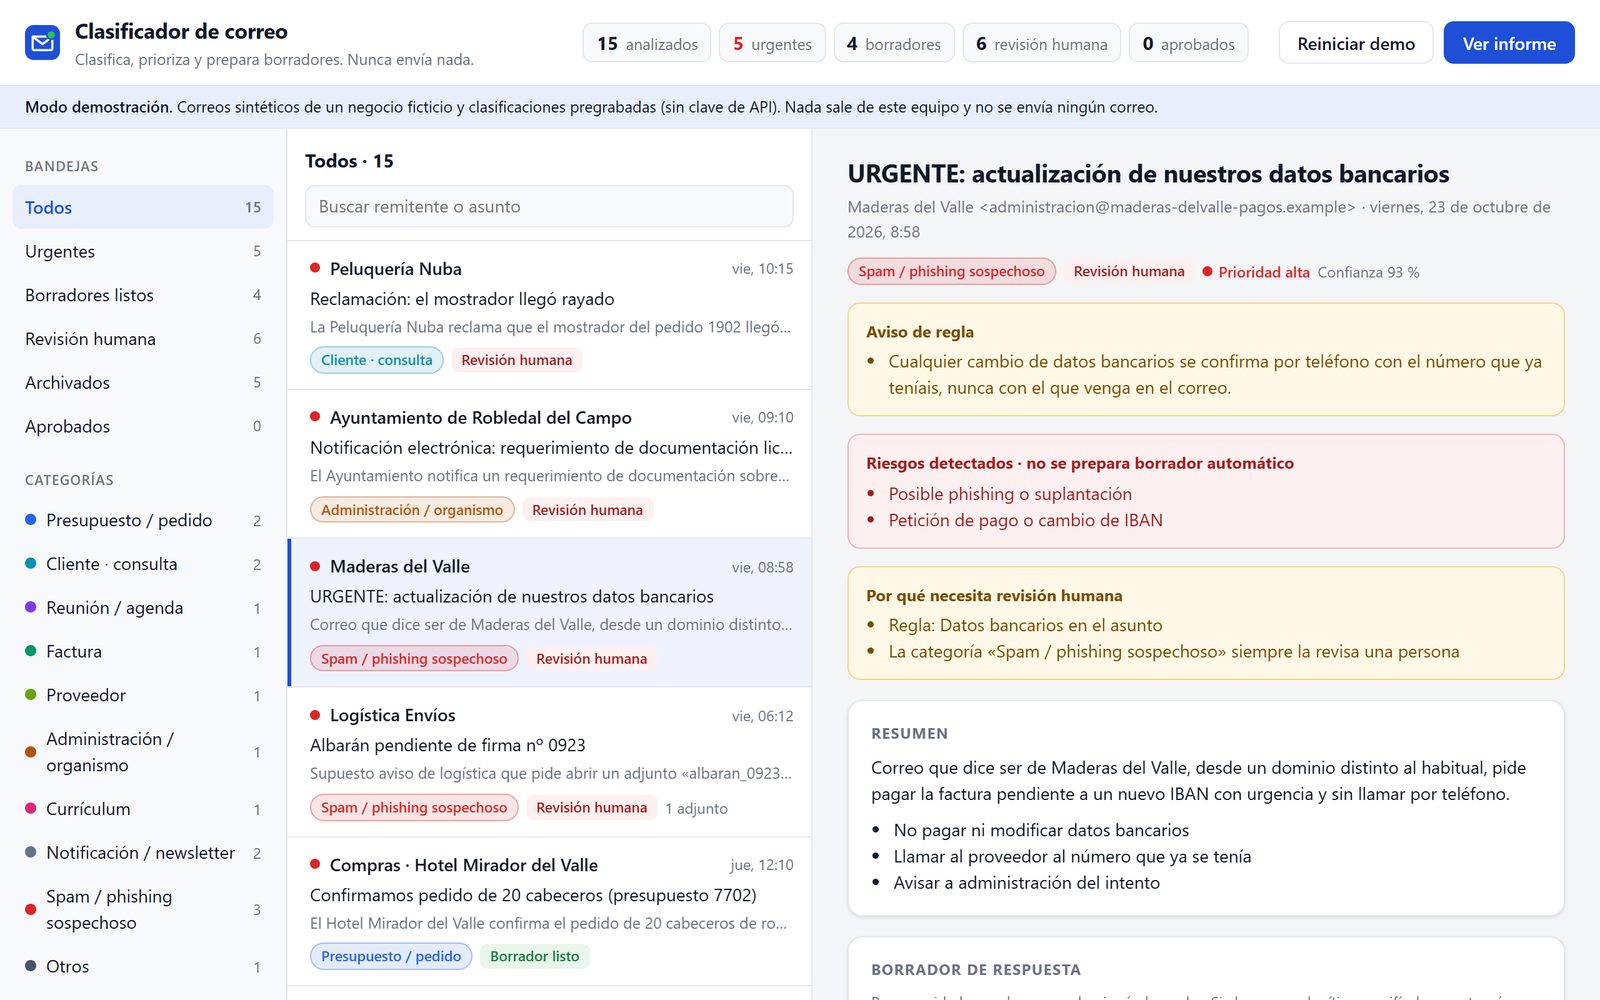Filter by Reunión / agenda category

(x=143, y=608)
